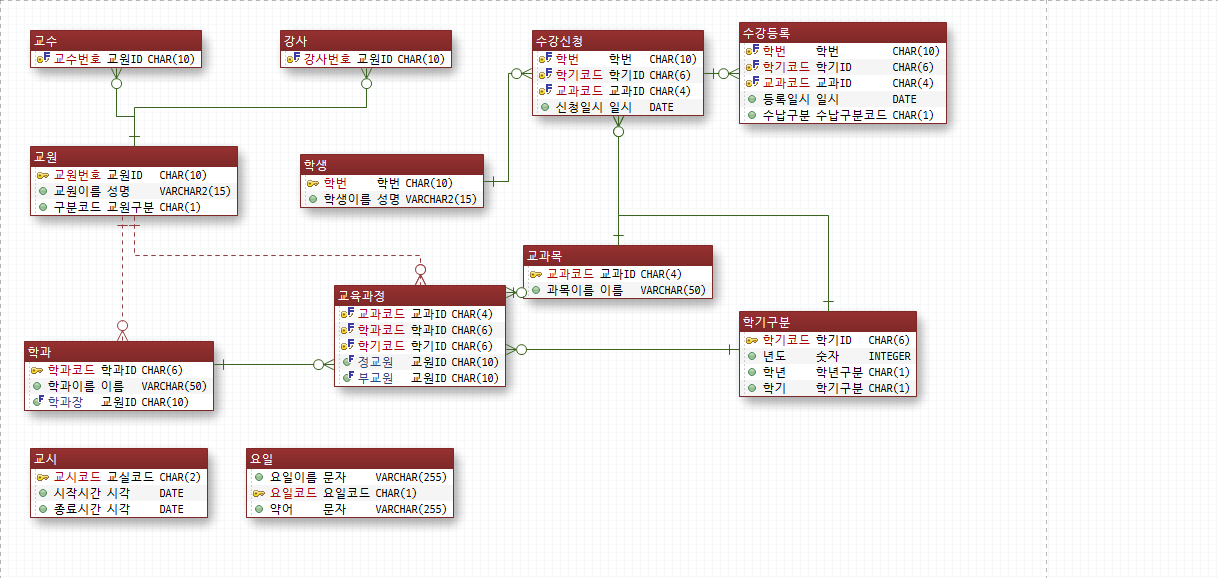Click the key icon beside 학번 in 학생 table
Screen dimensions: 1218x578
pos(312,183)
